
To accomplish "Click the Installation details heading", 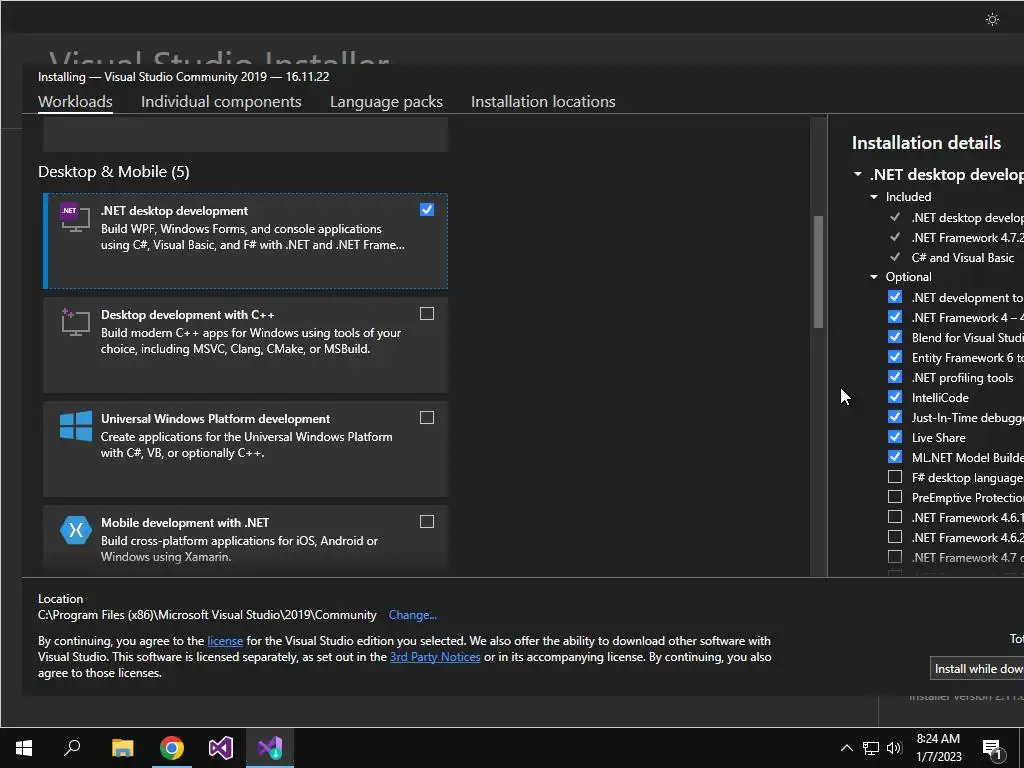I will [926, 143].
